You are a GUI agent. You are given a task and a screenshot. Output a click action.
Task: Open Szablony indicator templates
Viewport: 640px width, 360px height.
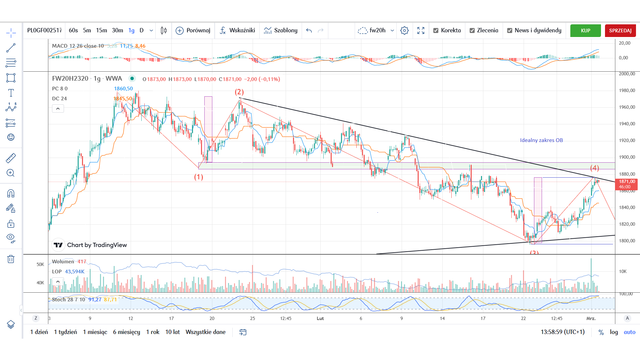281,31
